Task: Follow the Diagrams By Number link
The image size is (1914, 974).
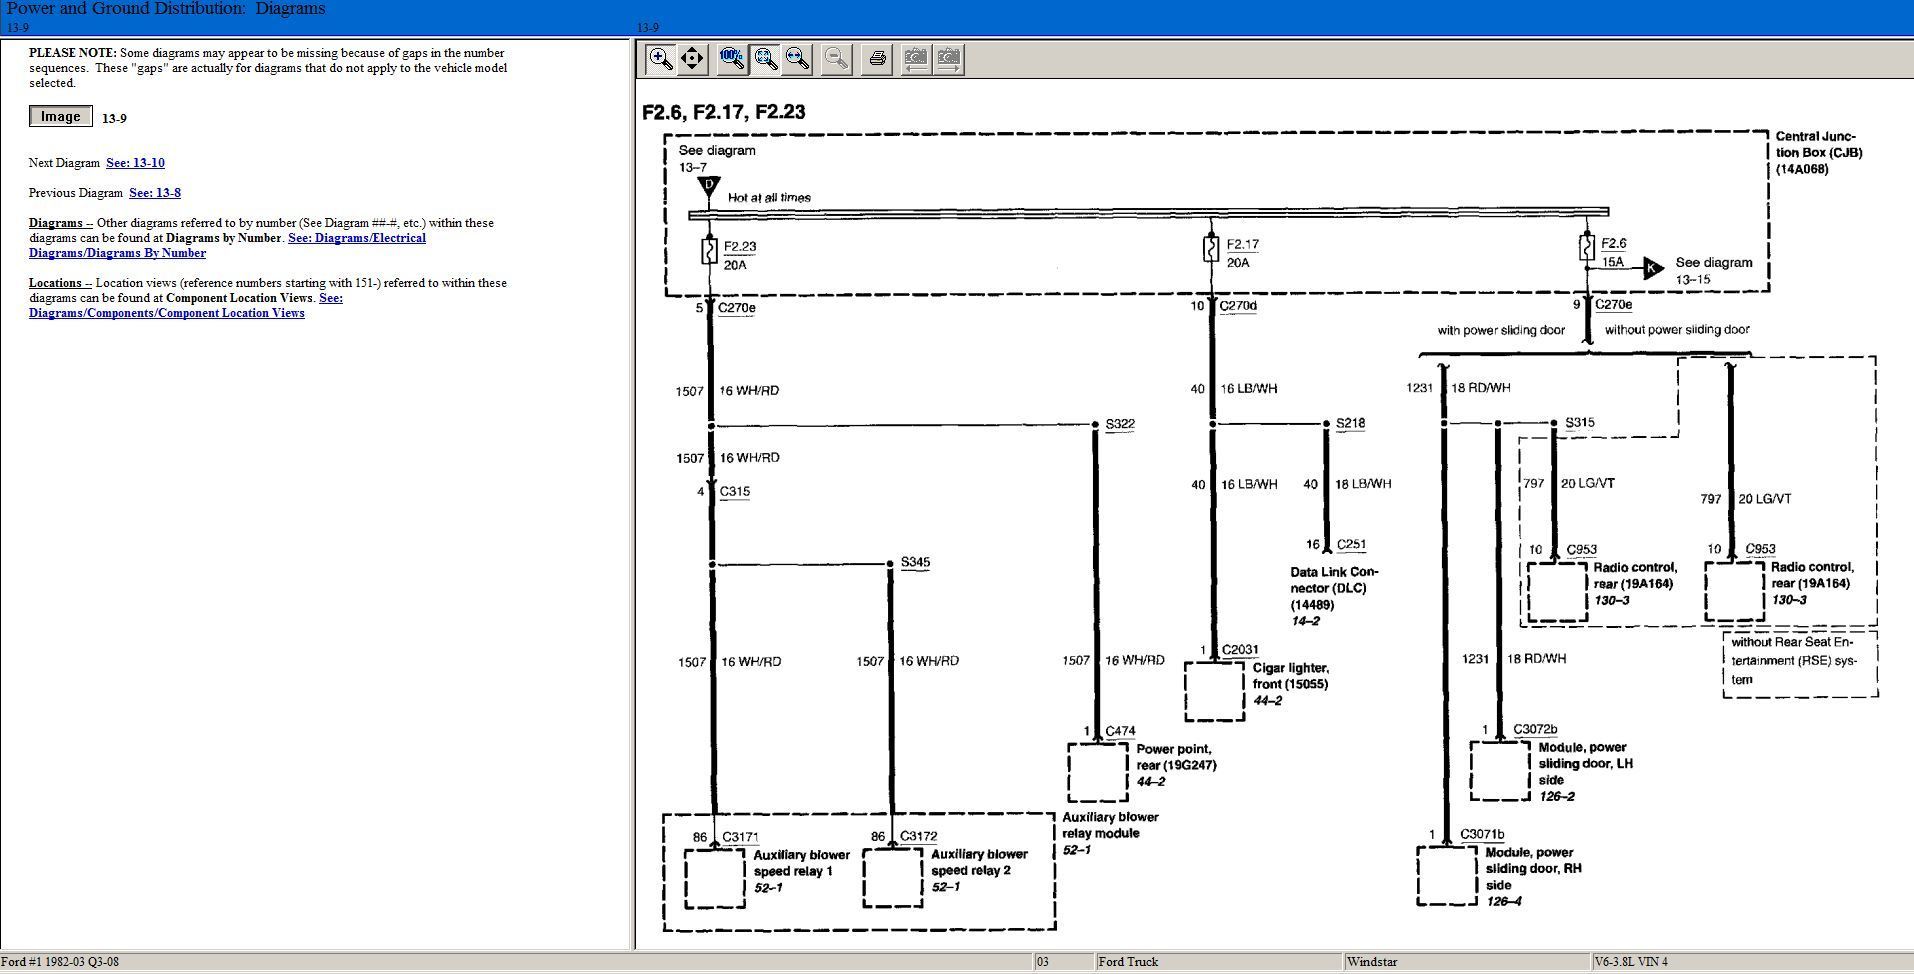Action: [x=117, y=253]
